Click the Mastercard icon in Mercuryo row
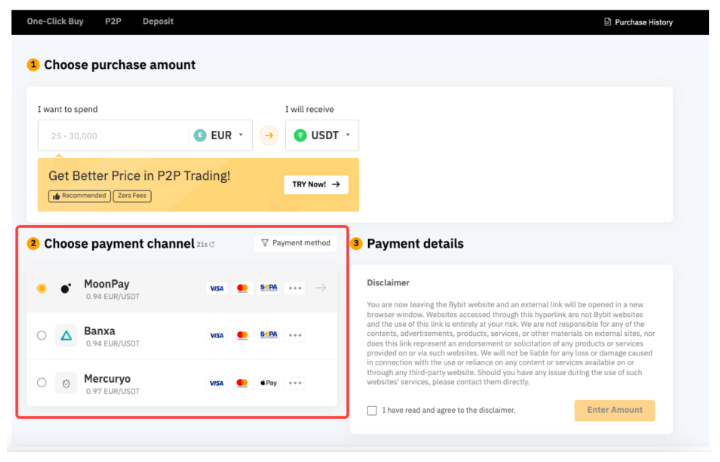This screenshot has width=720, height=462. click(x=242, y=383)
